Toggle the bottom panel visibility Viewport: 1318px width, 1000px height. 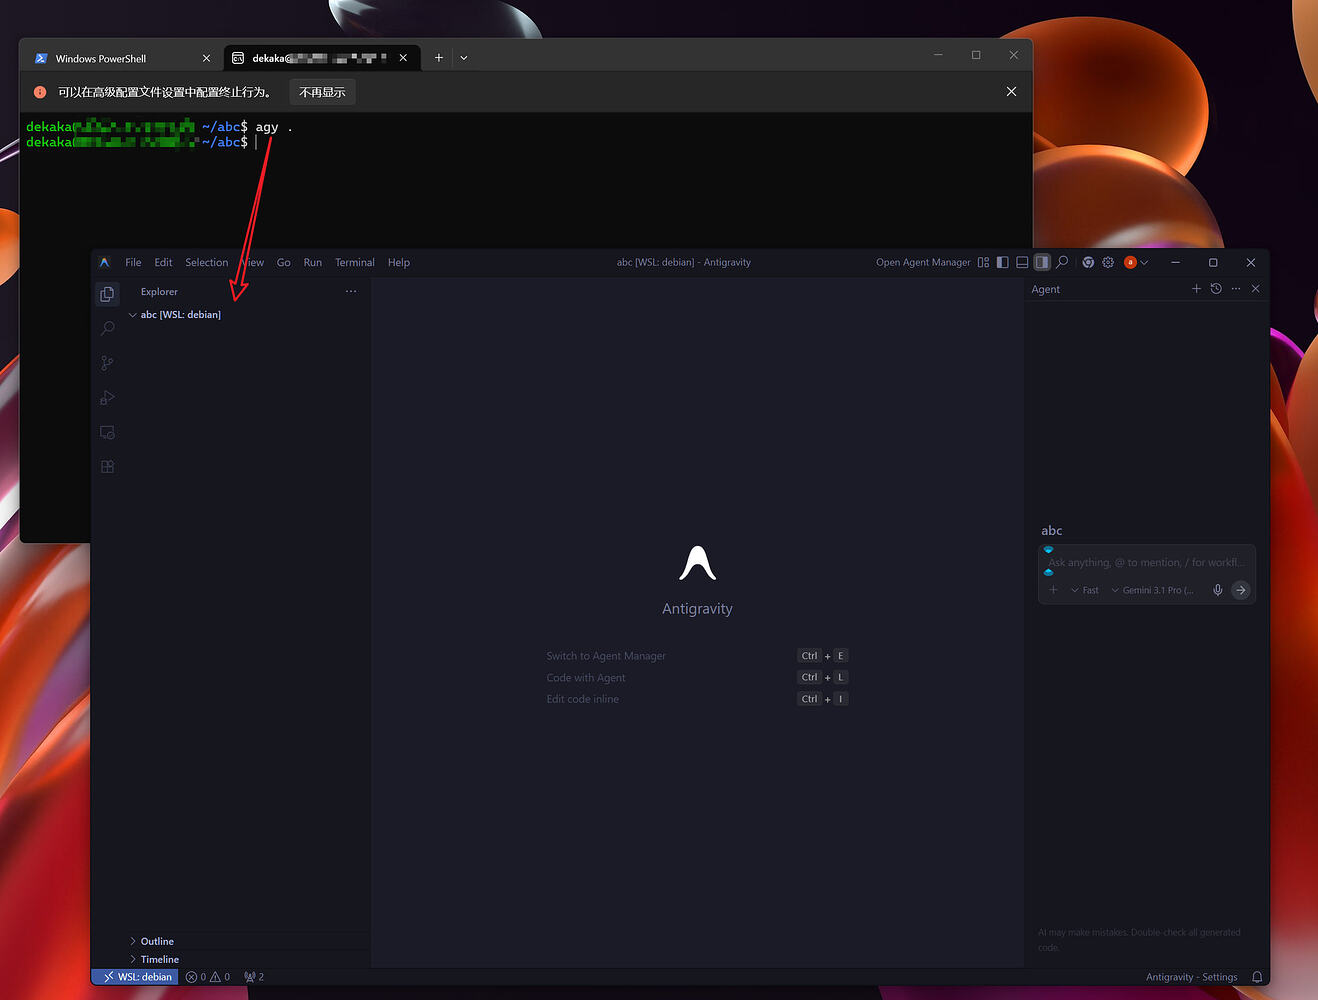[1022, 262]
